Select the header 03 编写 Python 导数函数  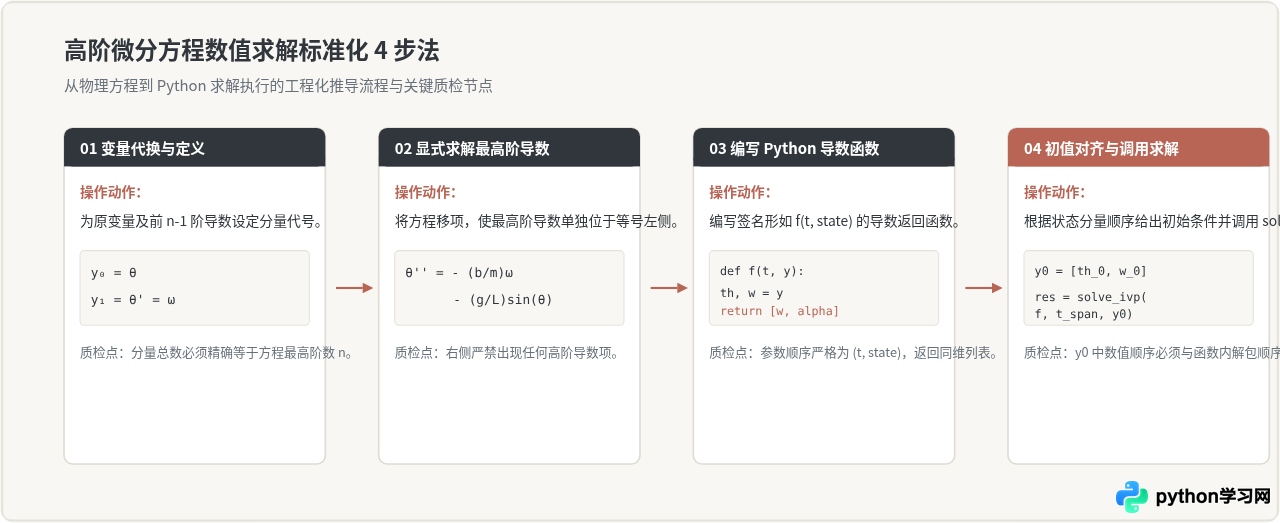824,148
